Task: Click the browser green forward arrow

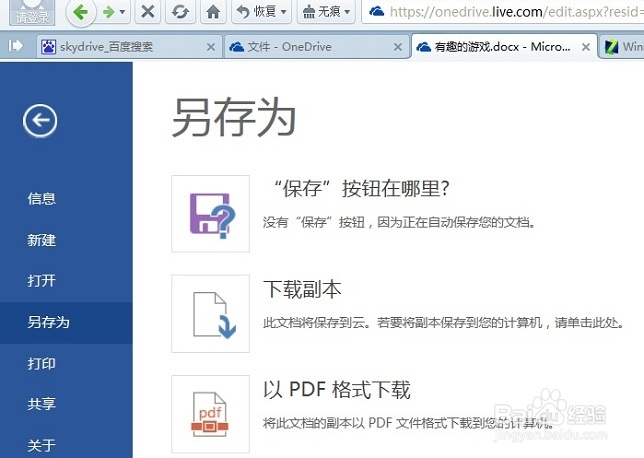Action: tap(108, 12)
